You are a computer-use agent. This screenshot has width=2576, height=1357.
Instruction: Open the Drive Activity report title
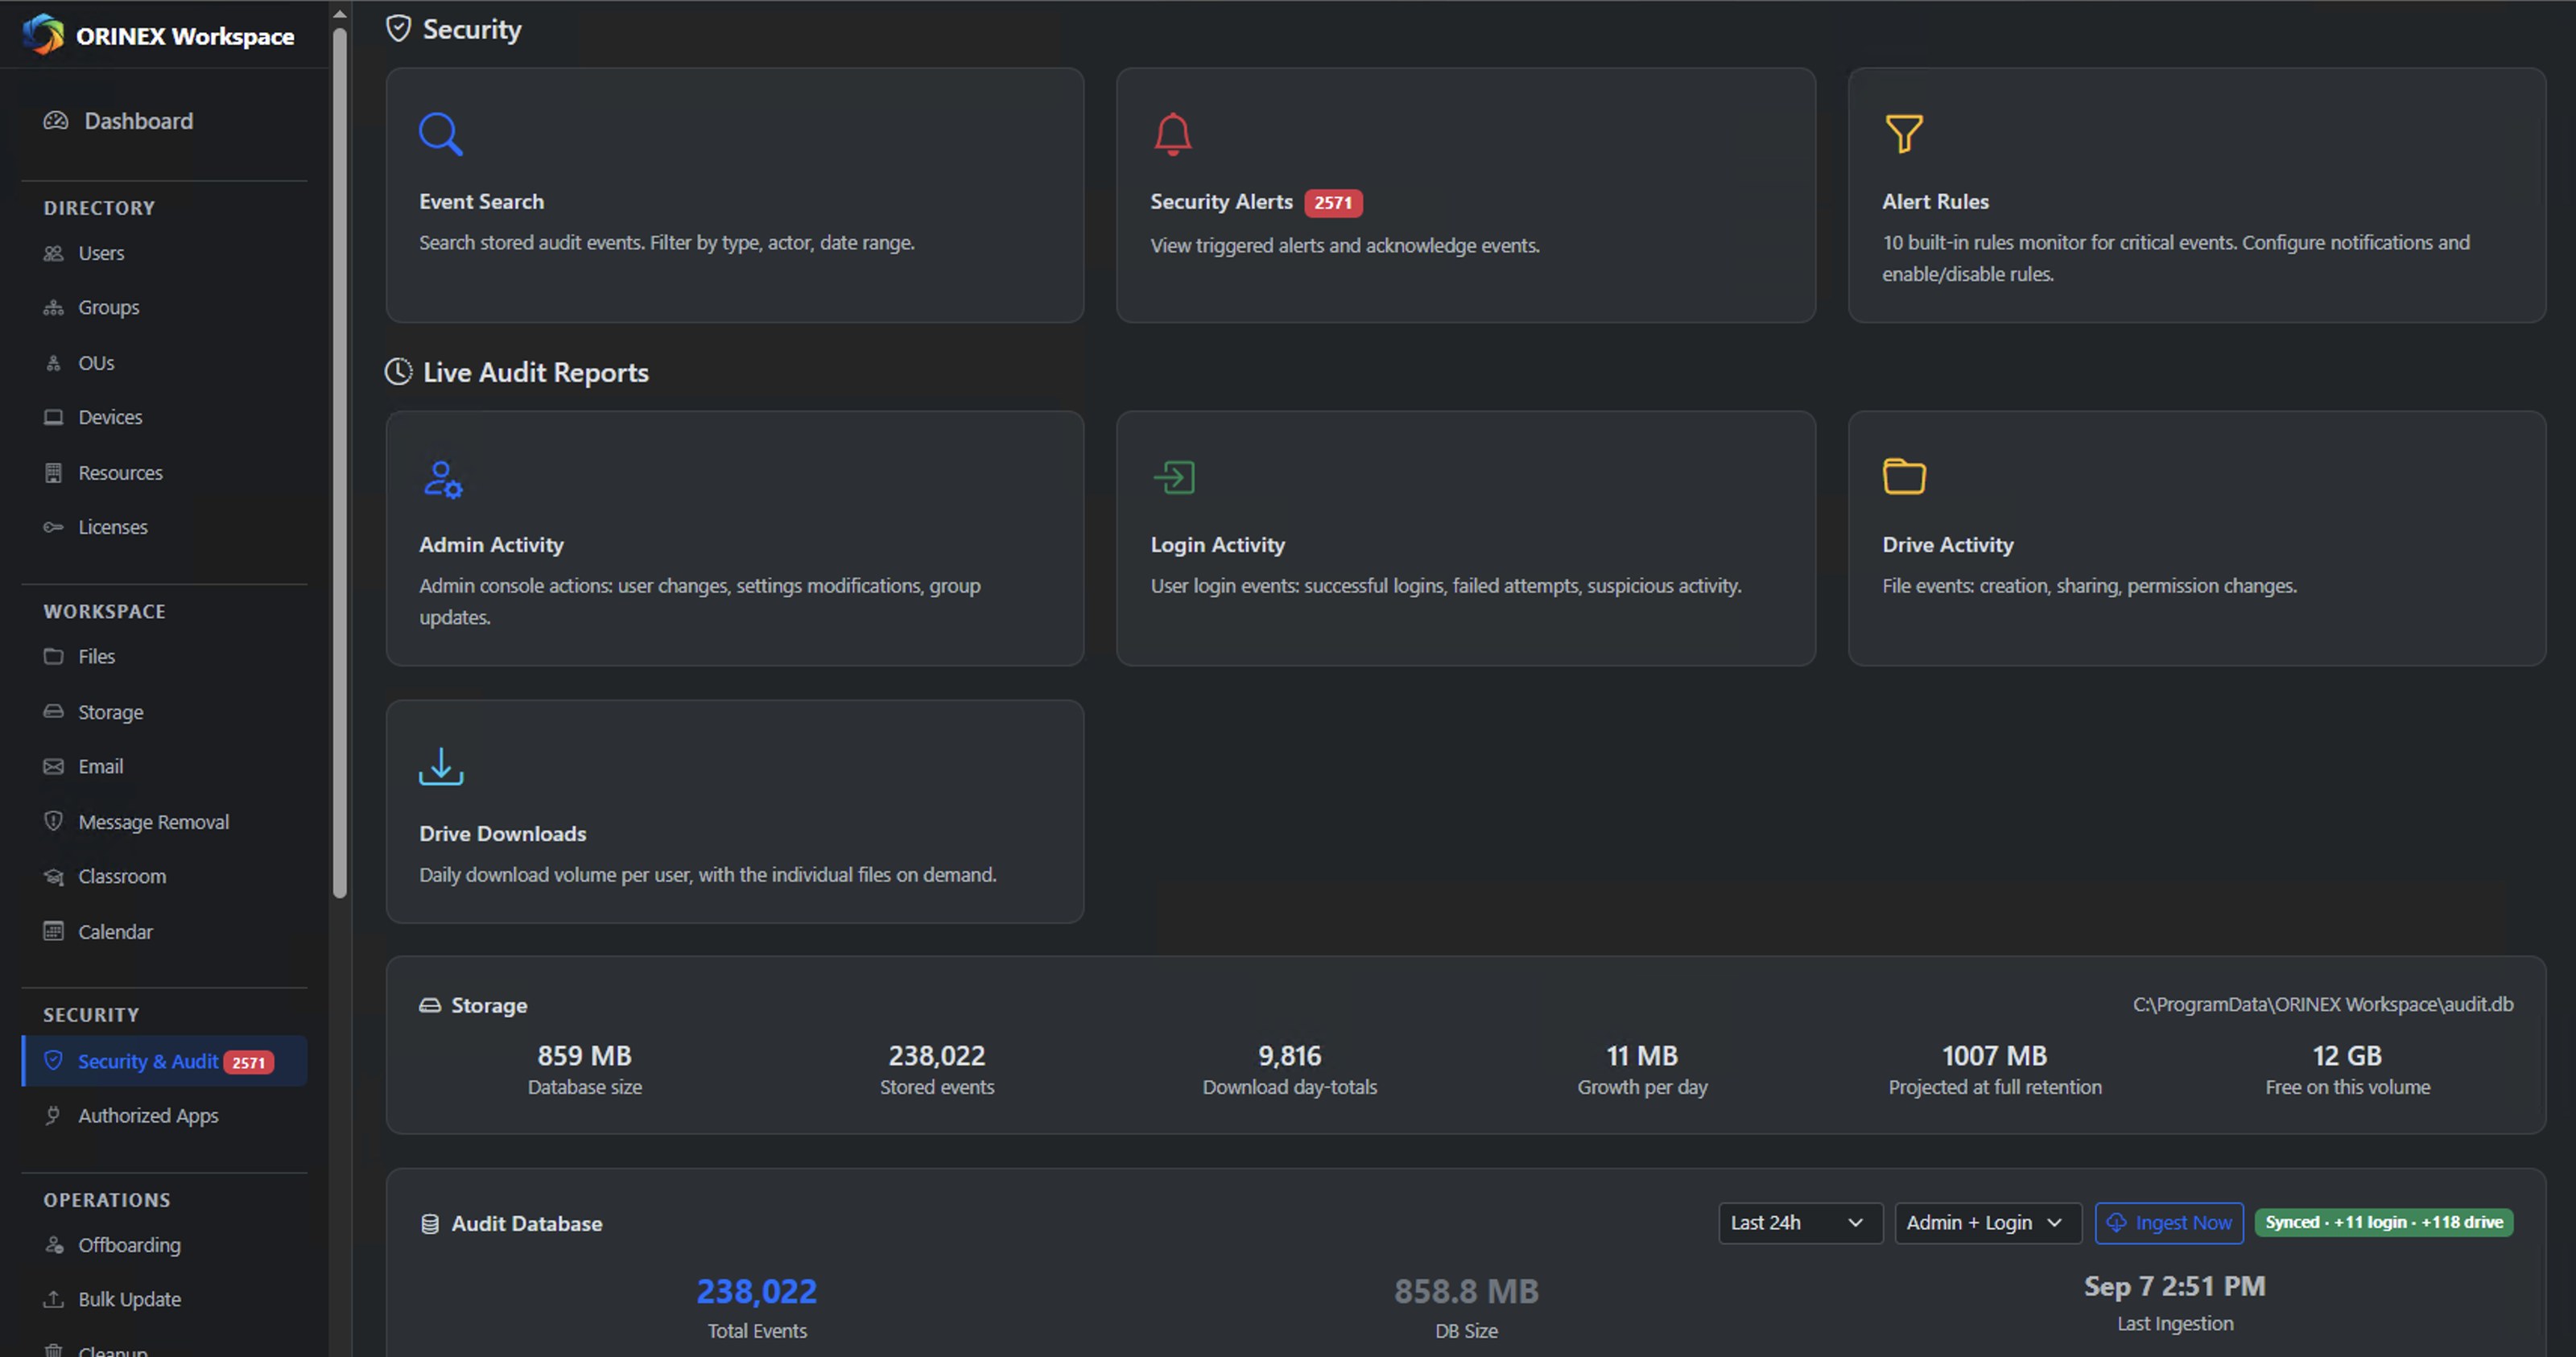(x=1947, y=544)
